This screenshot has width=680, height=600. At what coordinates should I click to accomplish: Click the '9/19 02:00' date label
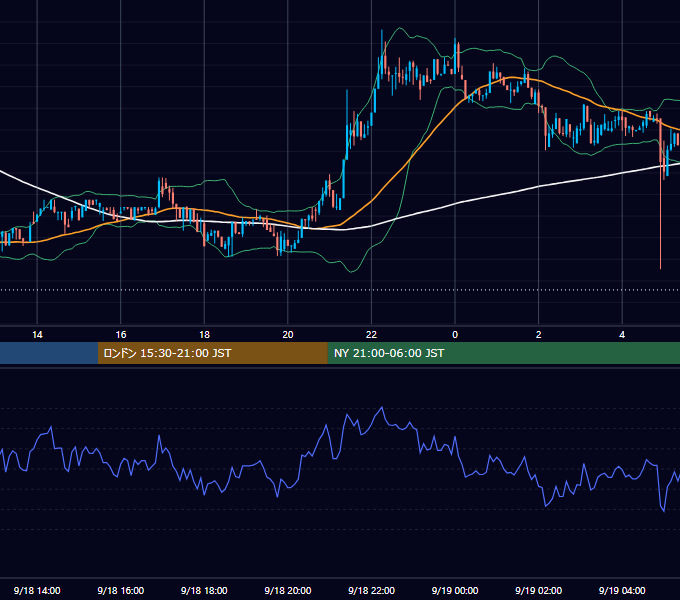pos(538,590)
